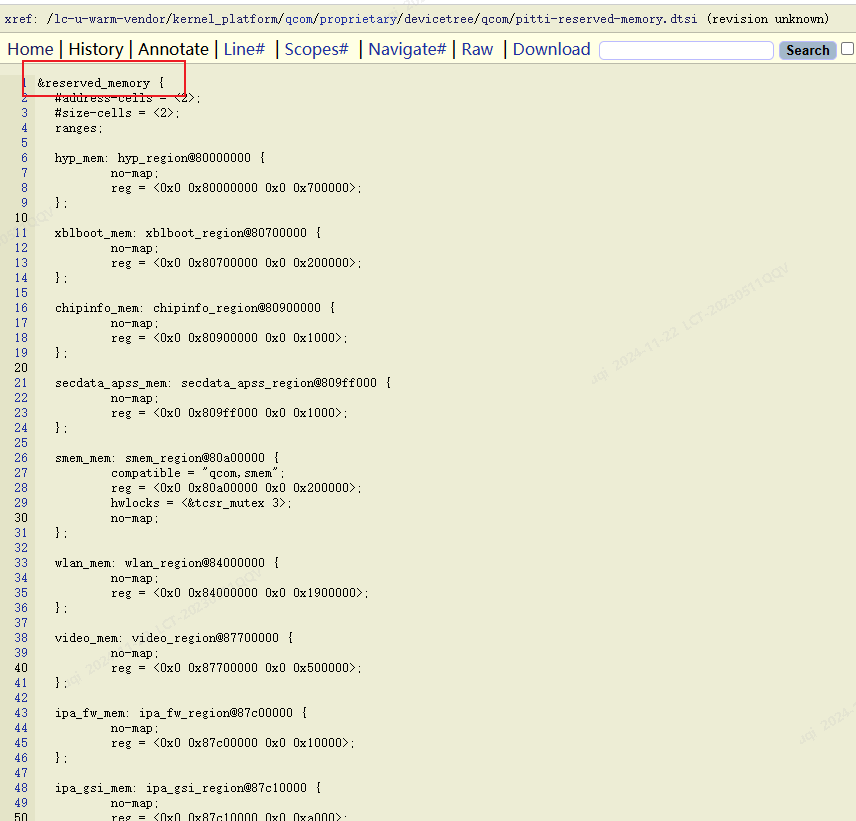Download the pitti-reserved-memory.dtsi file
The image size is (856, 821).
[x=551, y=49]
